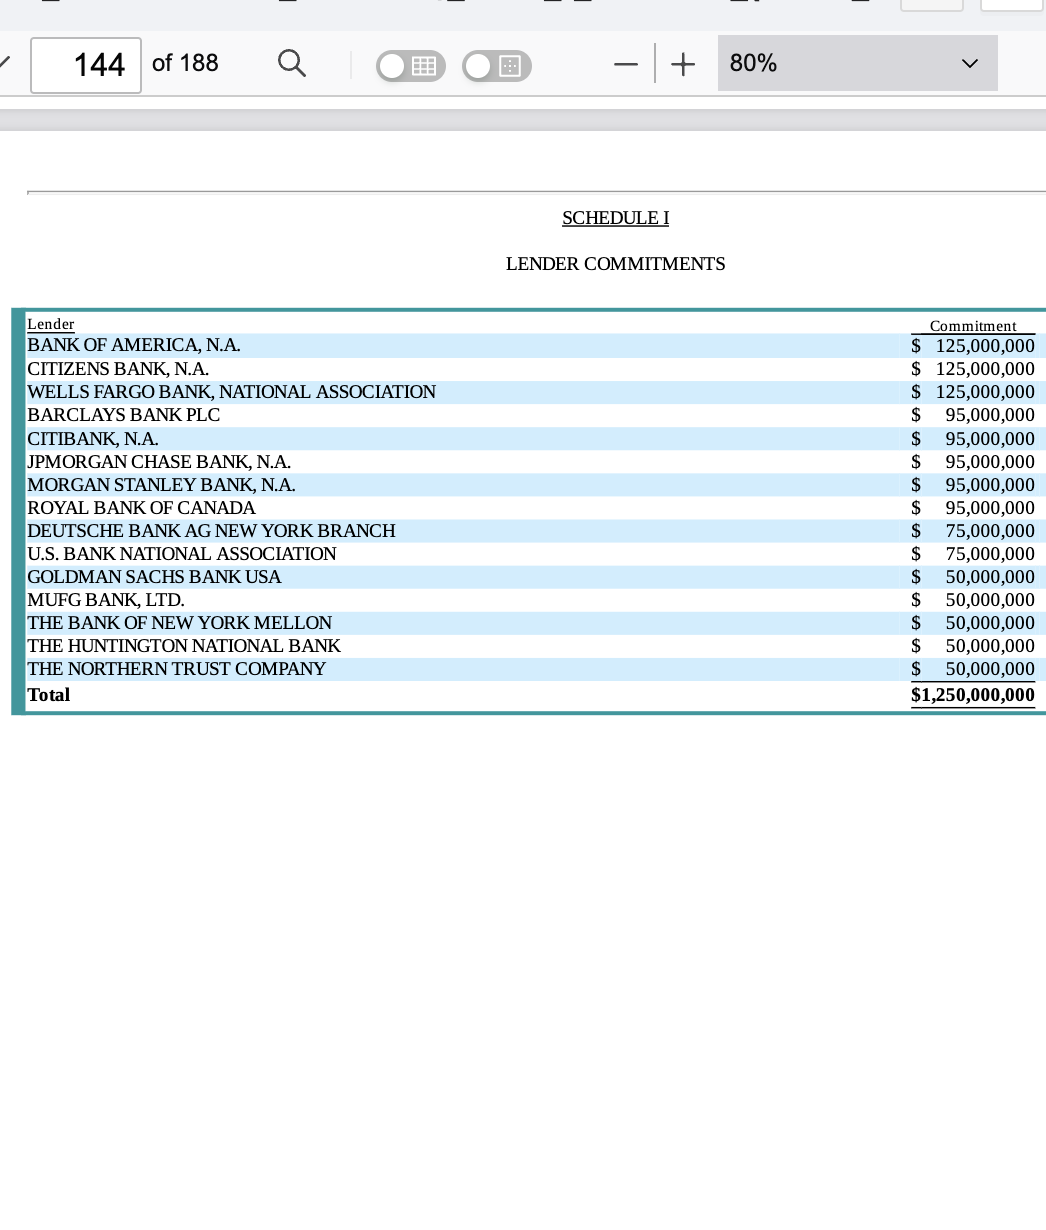Screen dimensions: 1046x1230
Task: Select THE HUNTINGTON NATIONAL BANK
Action: click(184, 646)
